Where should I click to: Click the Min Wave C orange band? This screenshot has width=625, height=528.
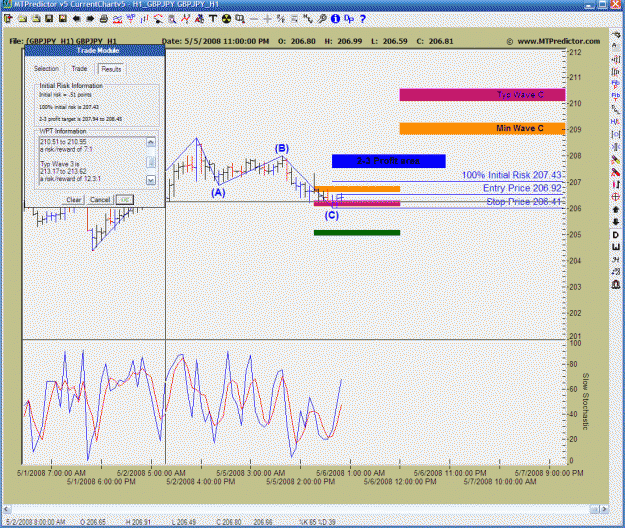pos(482,128)
